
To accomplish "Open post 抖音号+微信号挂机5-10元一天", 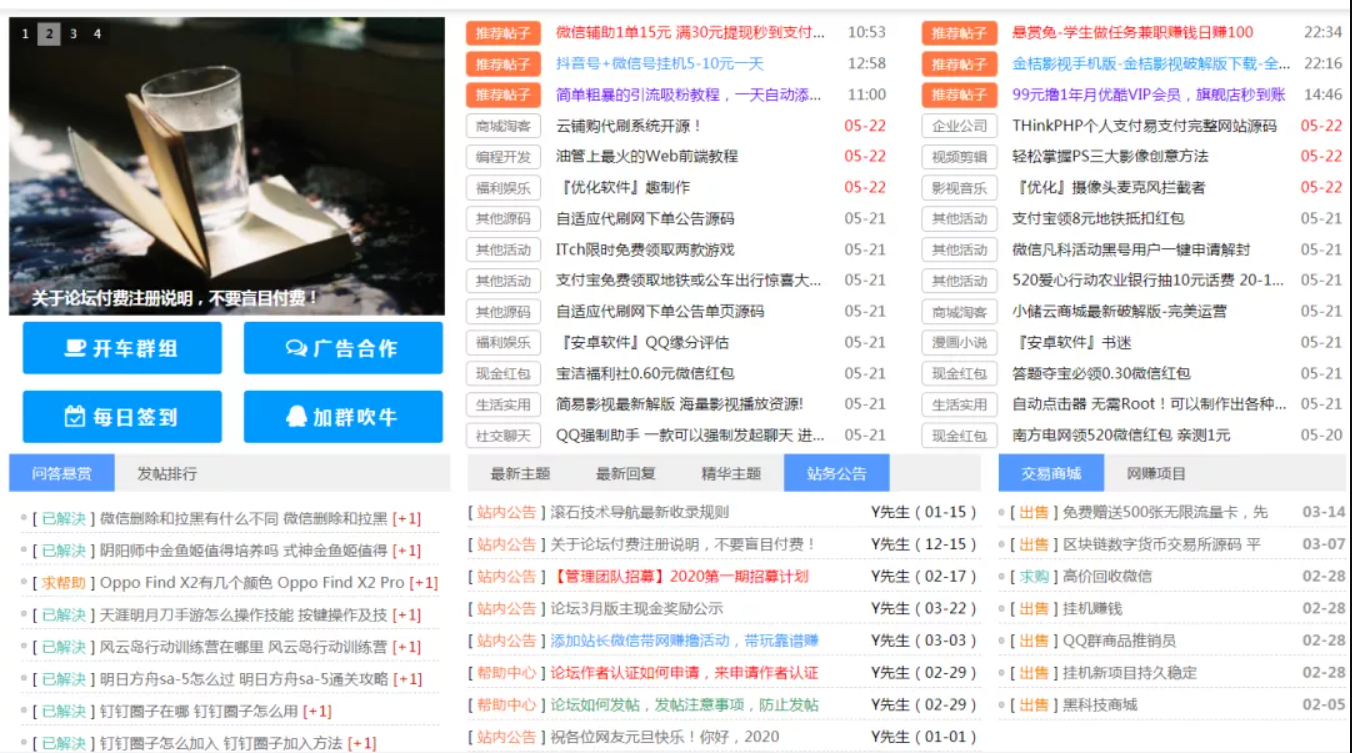I will (x=660, y=63).
